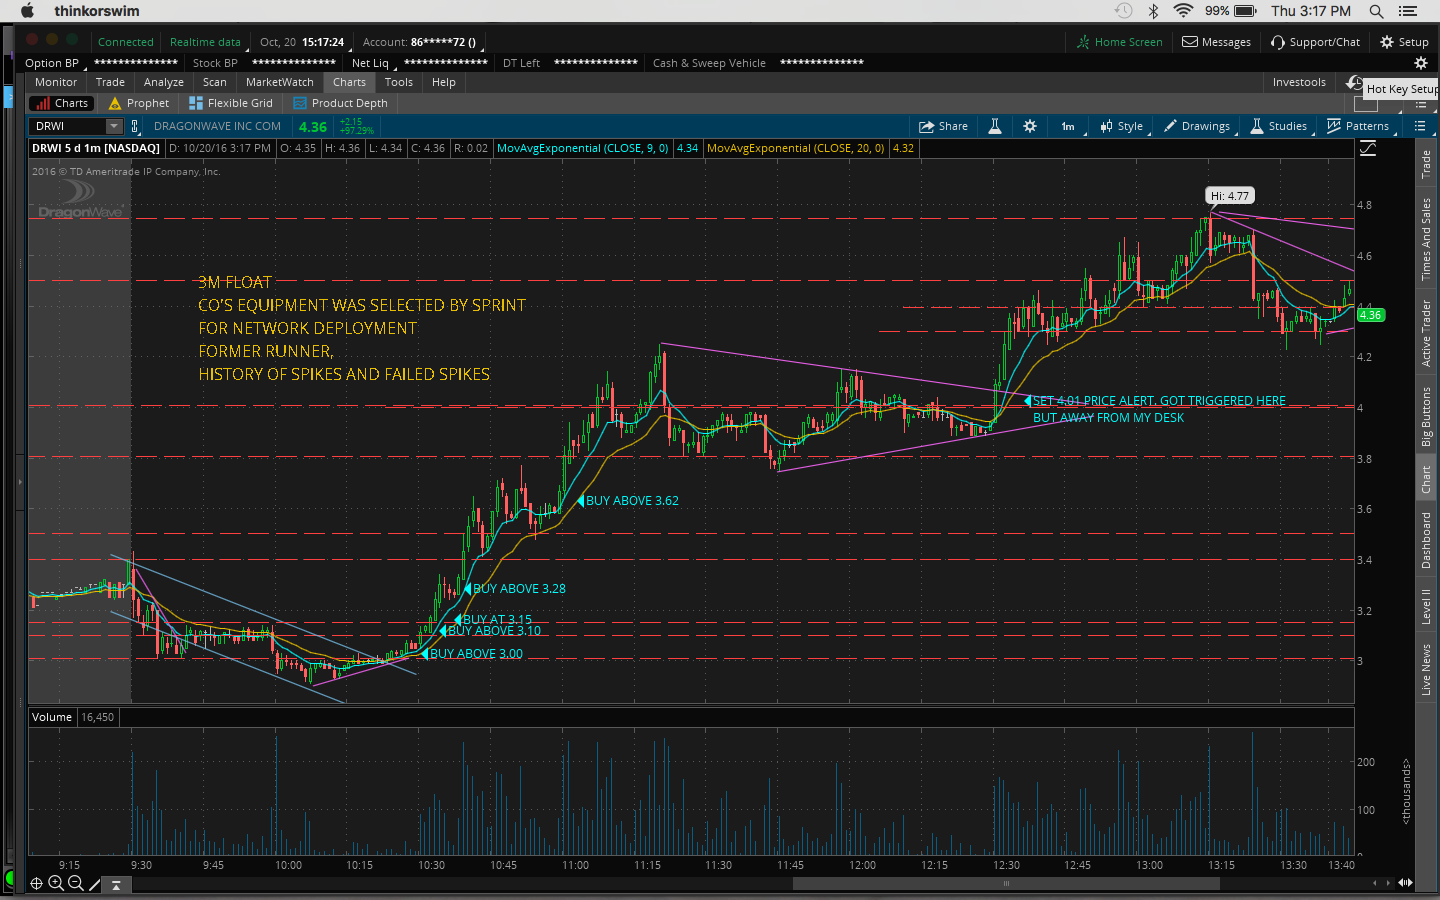Switch to Prophet chart mode
The height and width of the screenshot is (900, 1440).
click(139, 103)
